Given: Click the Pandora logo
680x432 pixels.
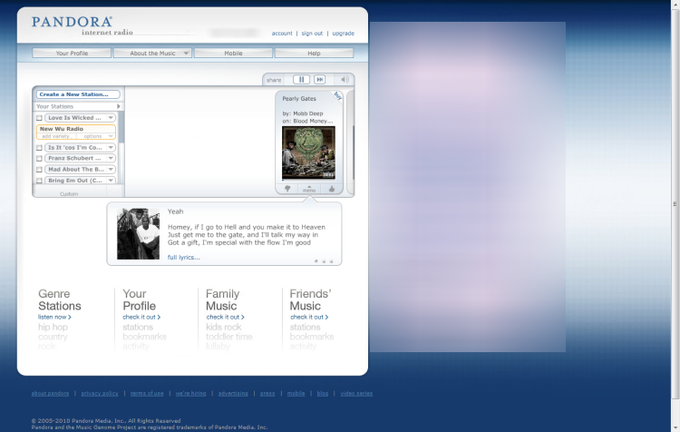Looking at the screenshot, I should point(72,22).
